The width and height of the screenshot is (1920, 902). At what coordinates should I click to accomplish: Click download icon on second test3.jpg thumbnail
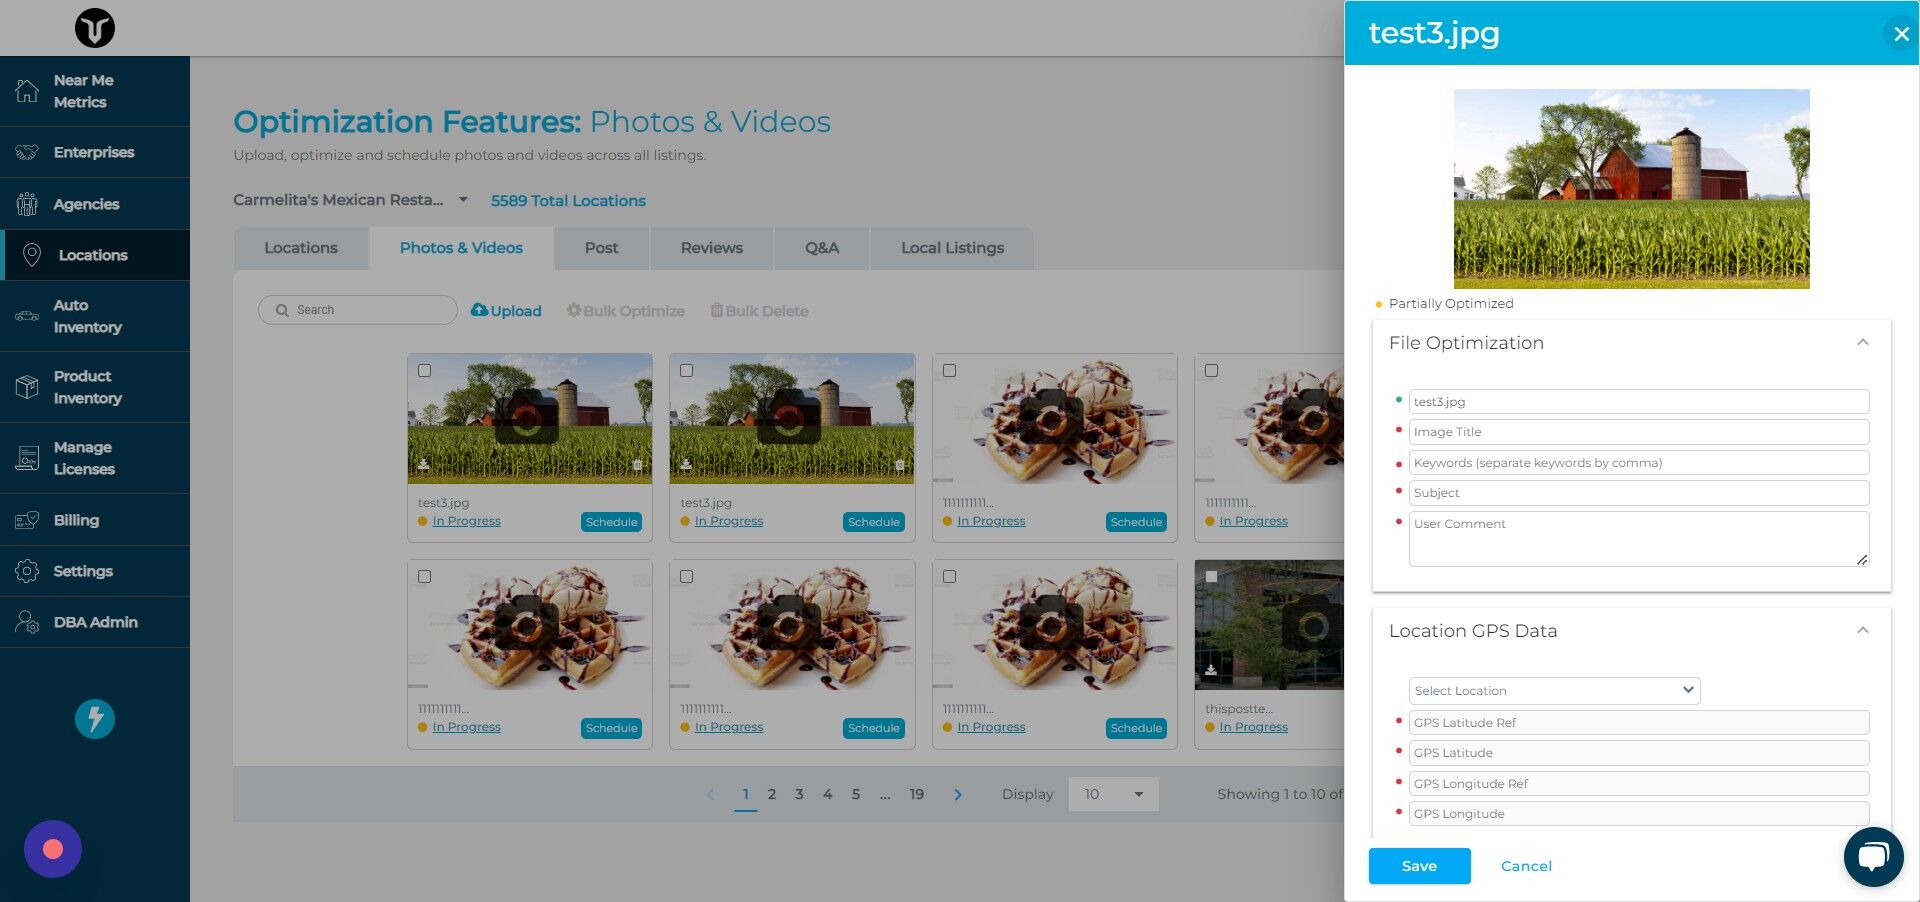686,465
